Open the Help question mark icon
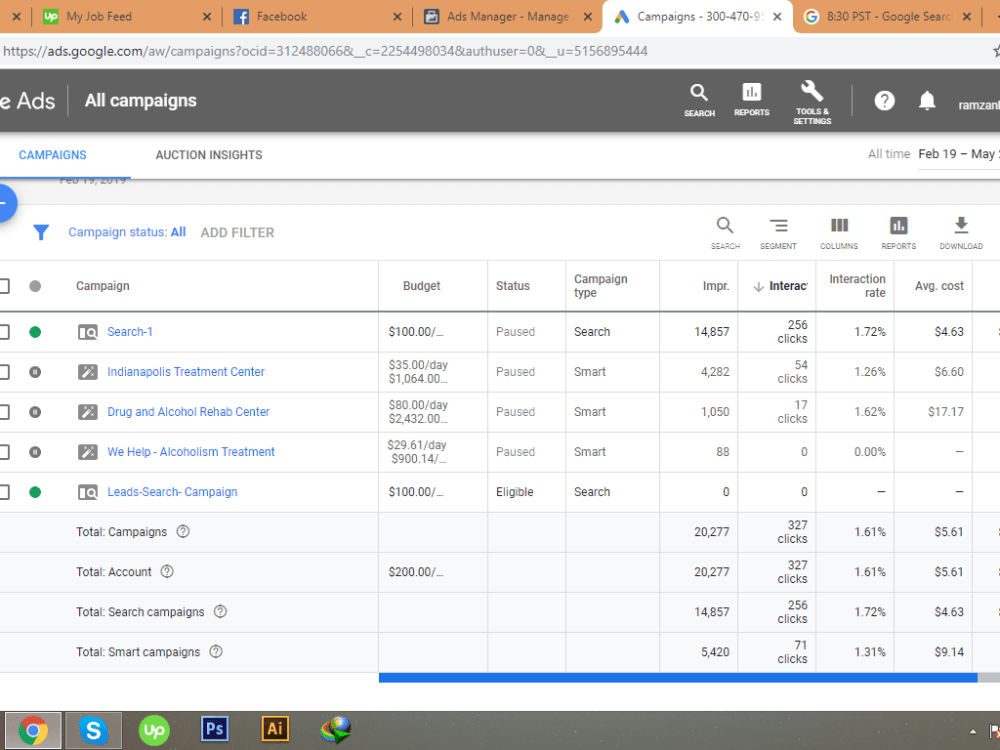Viewport: 1000px width, 750px height. coord(884,101)
